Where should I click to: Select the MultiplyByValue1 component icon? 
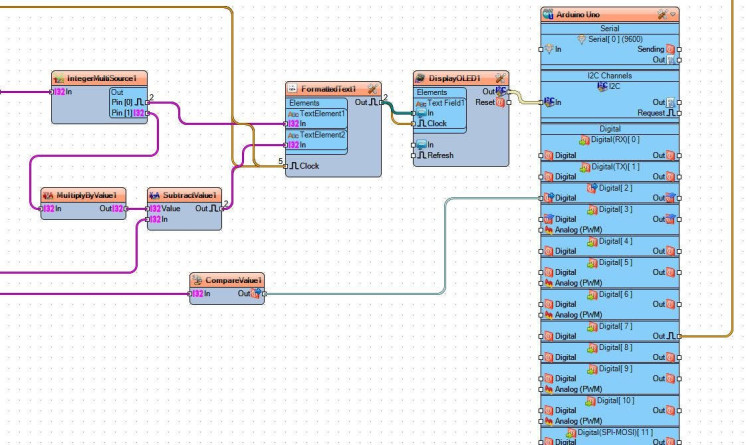point(48,196)
